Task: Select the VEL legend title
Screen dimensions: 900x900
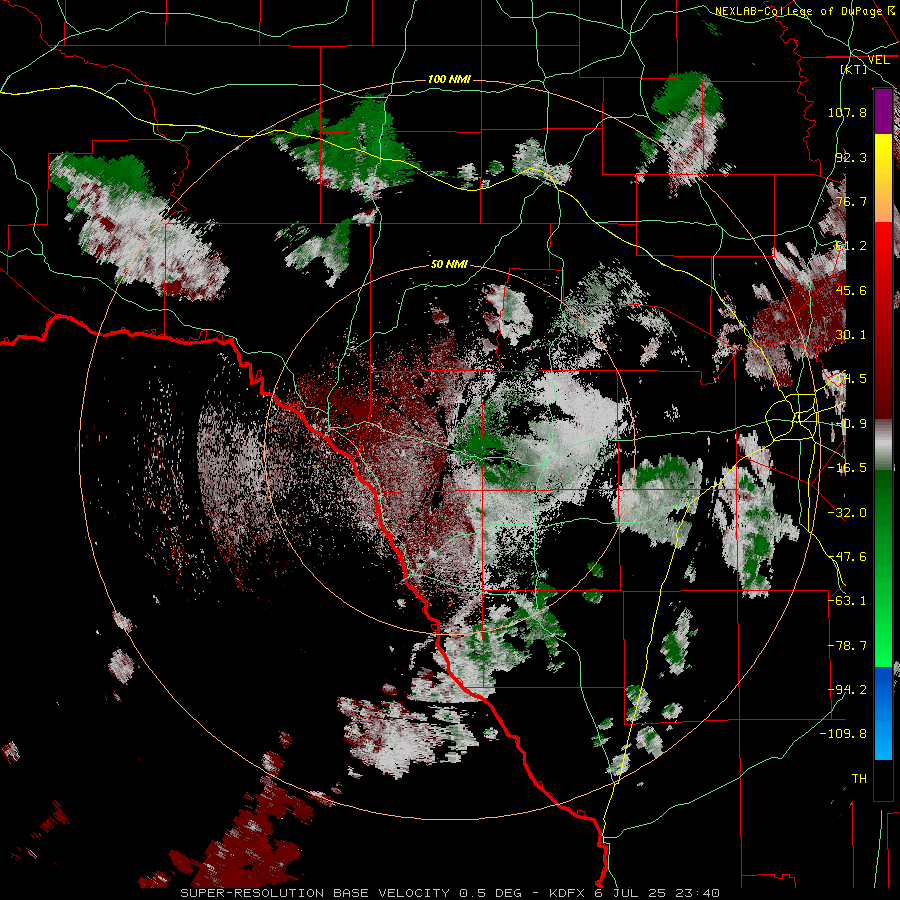Action: point(878,60)
